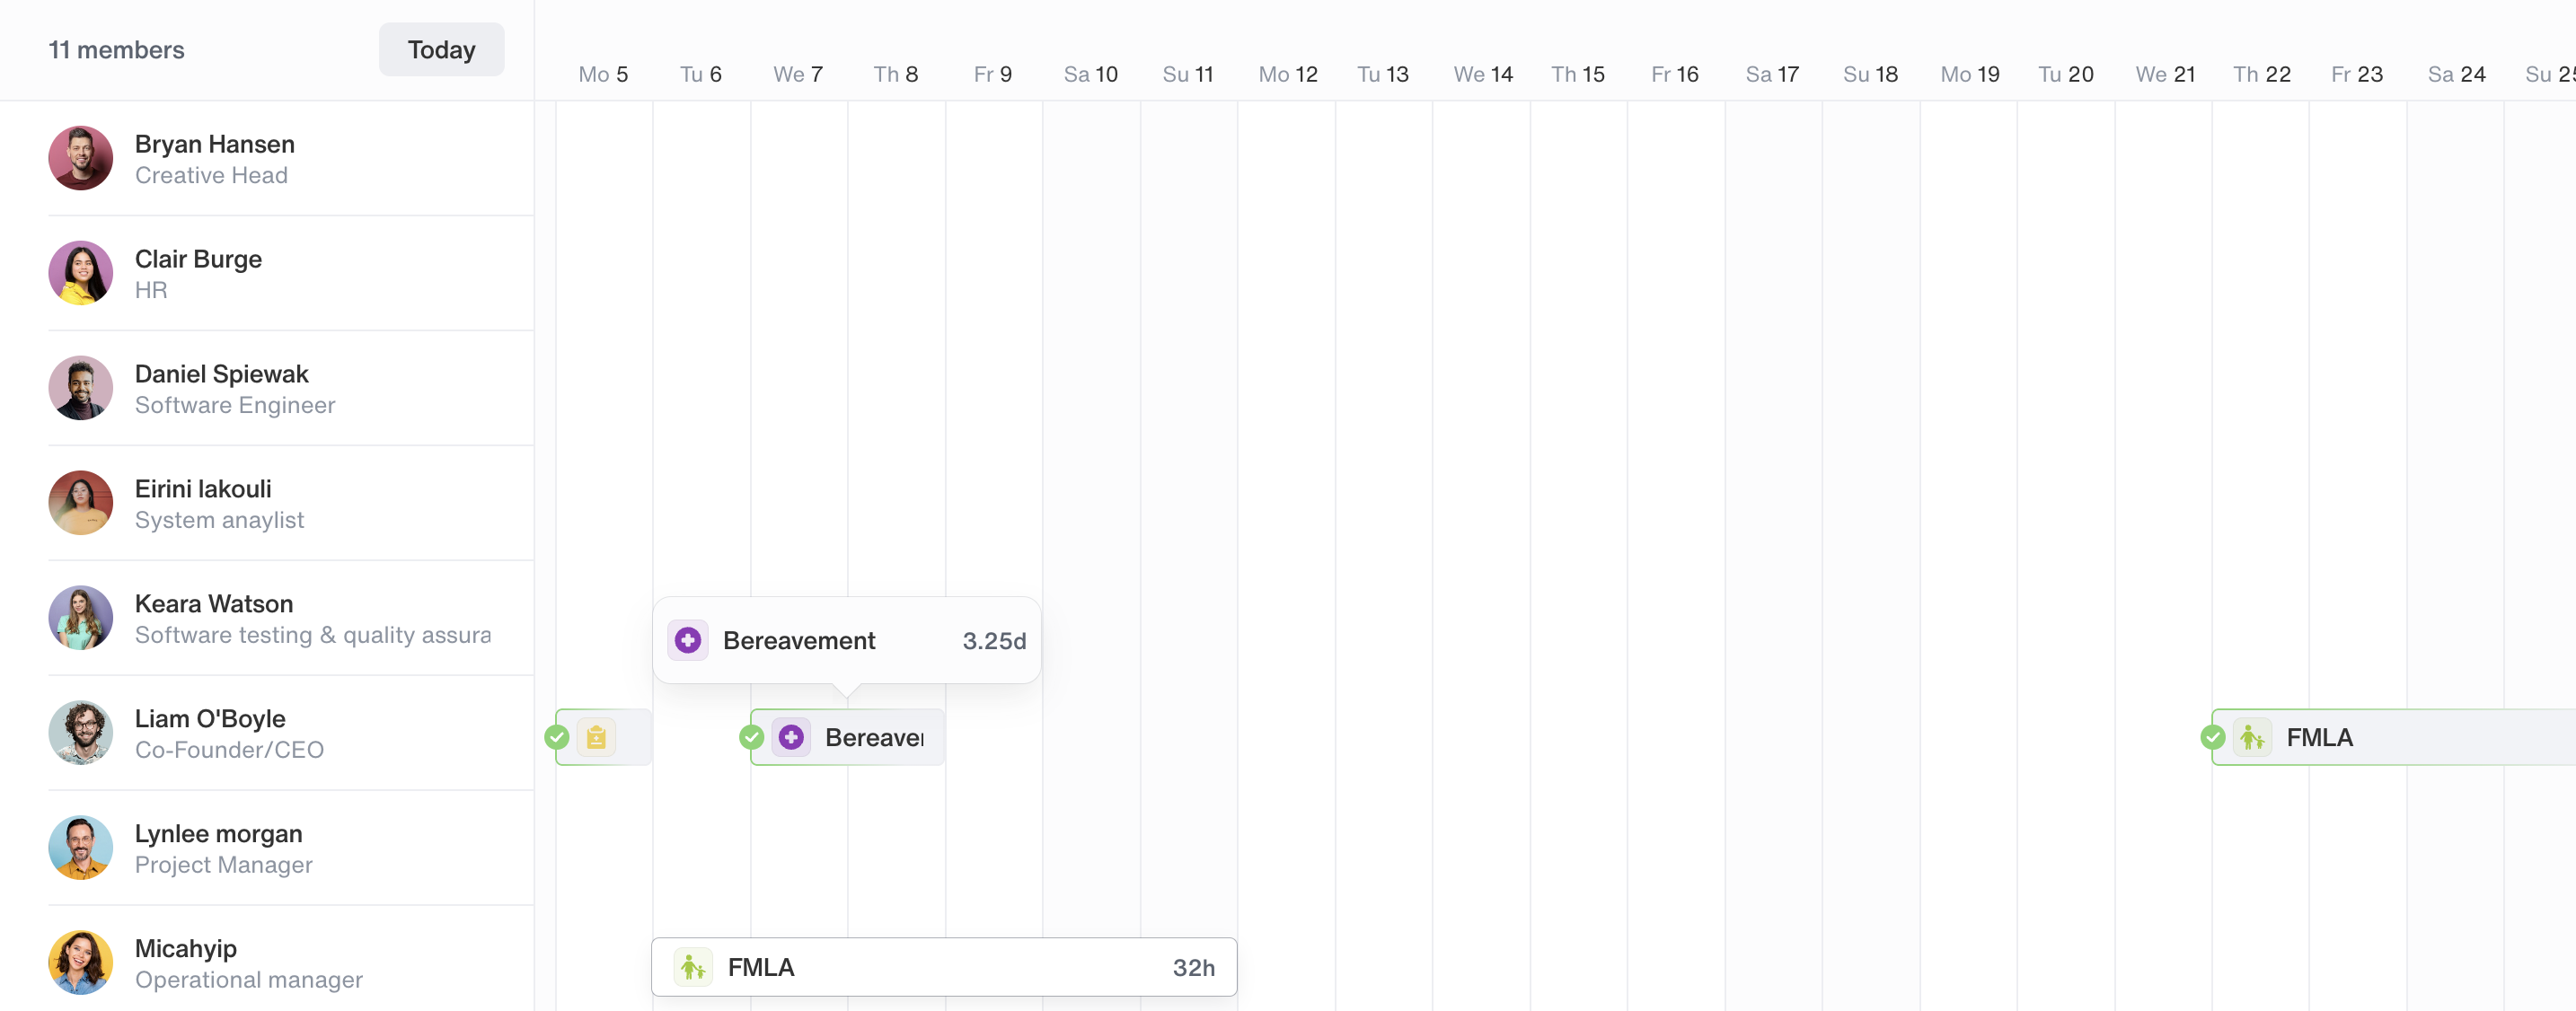Viewport: 2576px width, 1011px height.
Task: Select the Sa 24 date header
Action: pos(2456,74)
